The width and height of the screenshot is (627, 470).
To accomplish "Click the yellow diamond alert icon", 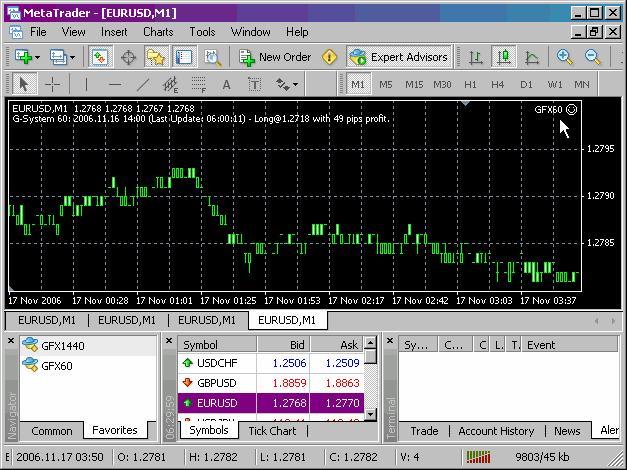I will click(329, 57).
